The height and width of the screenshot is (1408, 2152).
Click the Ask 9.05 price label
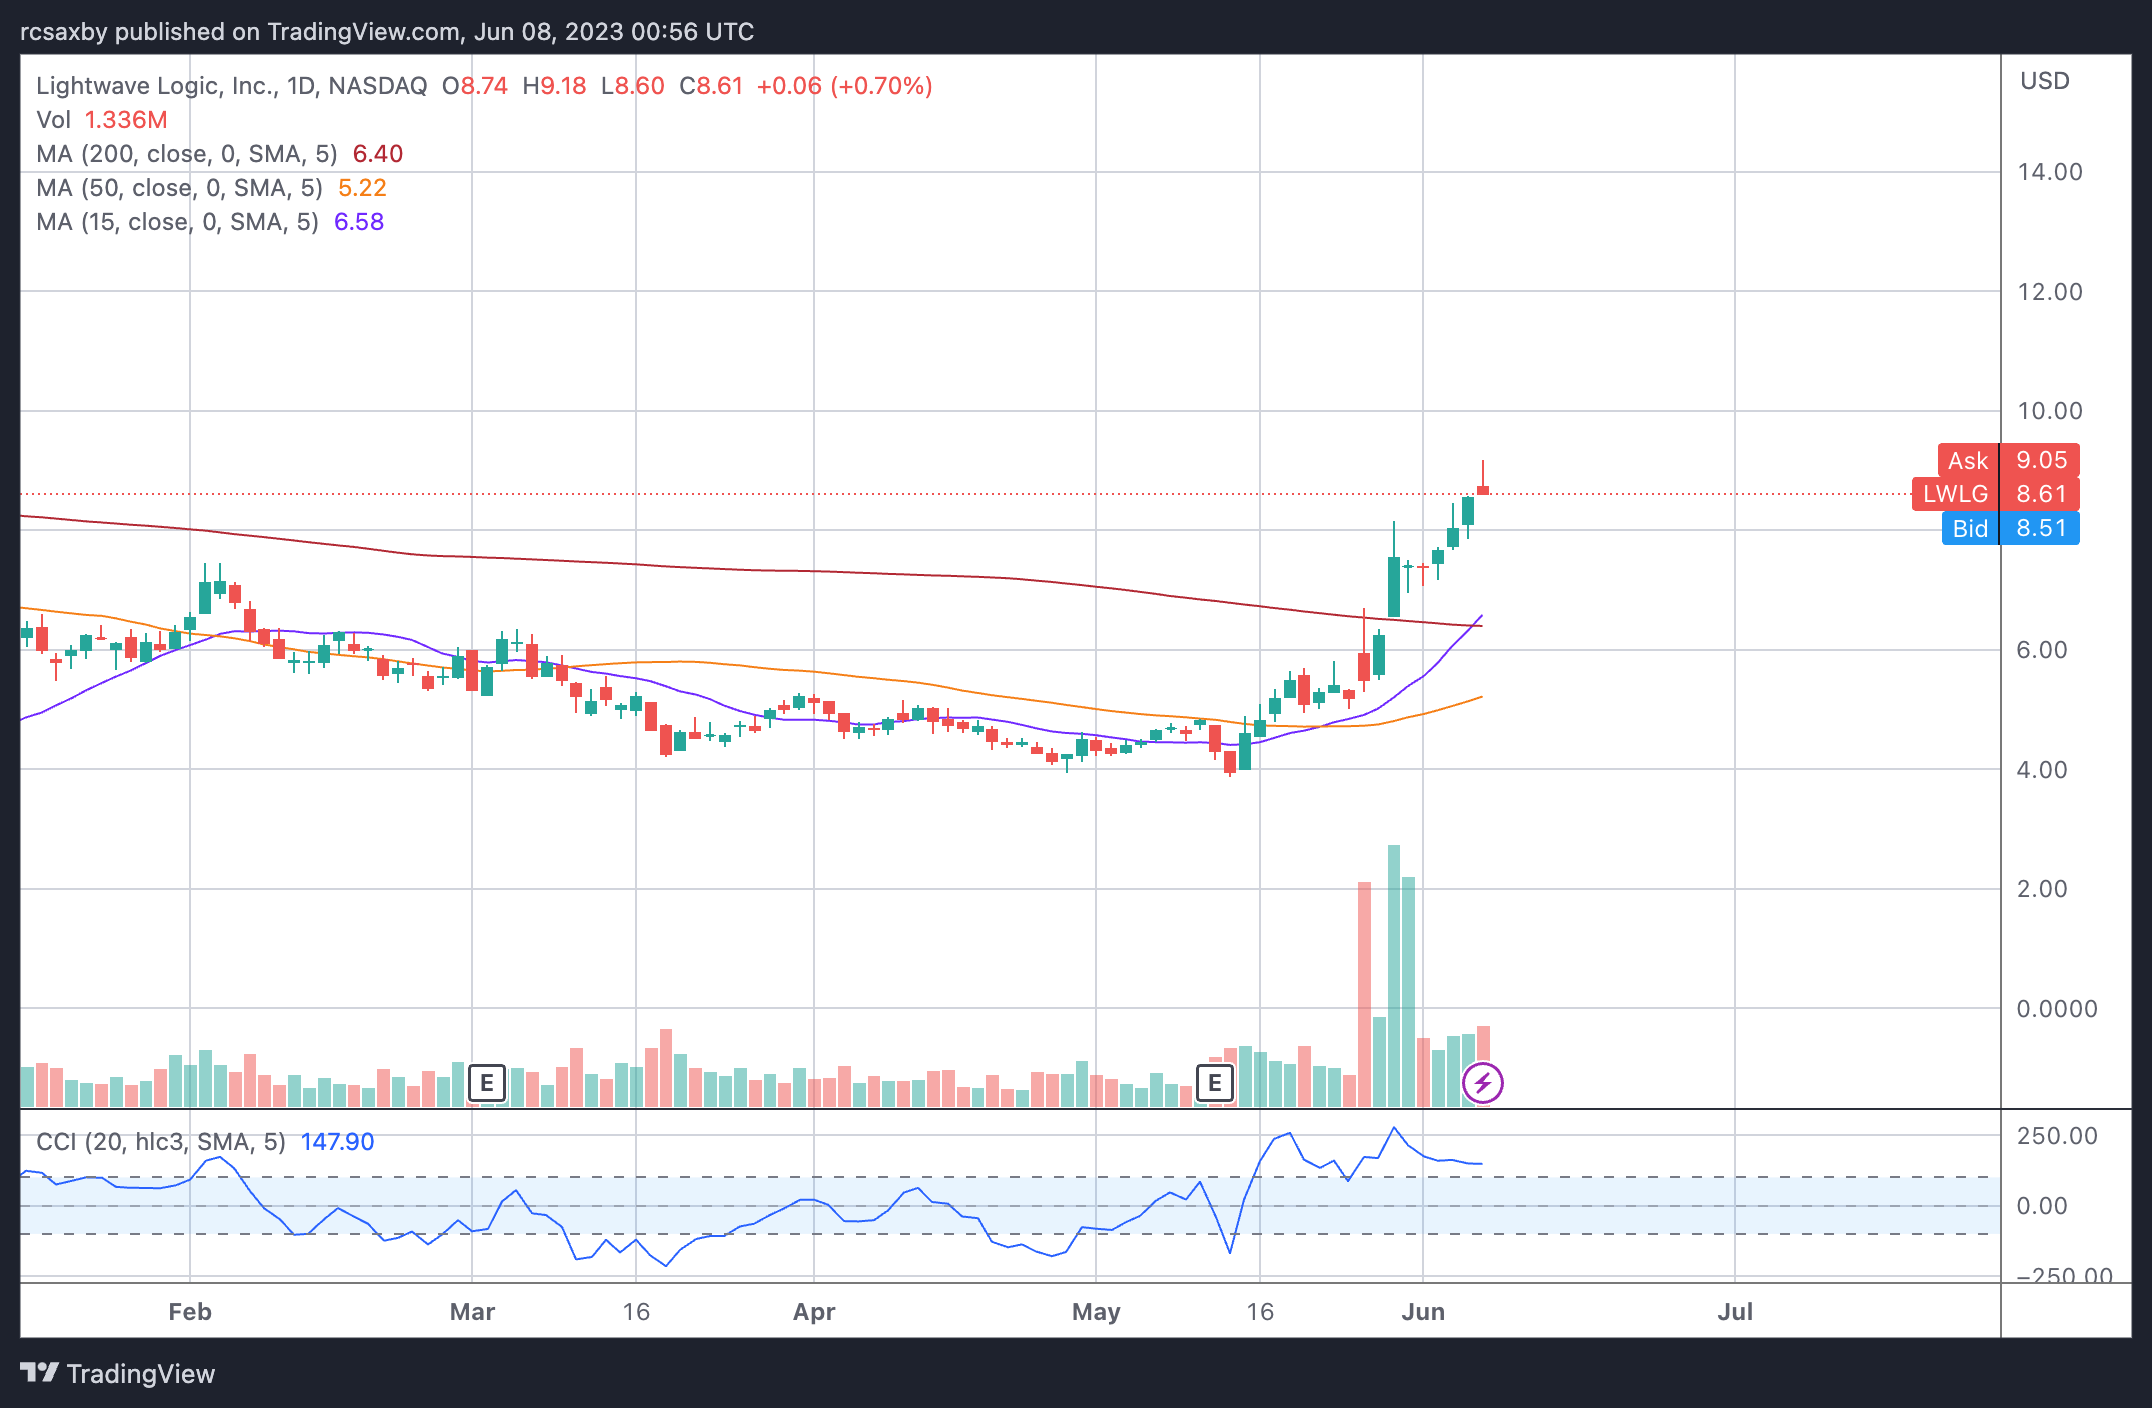(x=2009, y=461)
